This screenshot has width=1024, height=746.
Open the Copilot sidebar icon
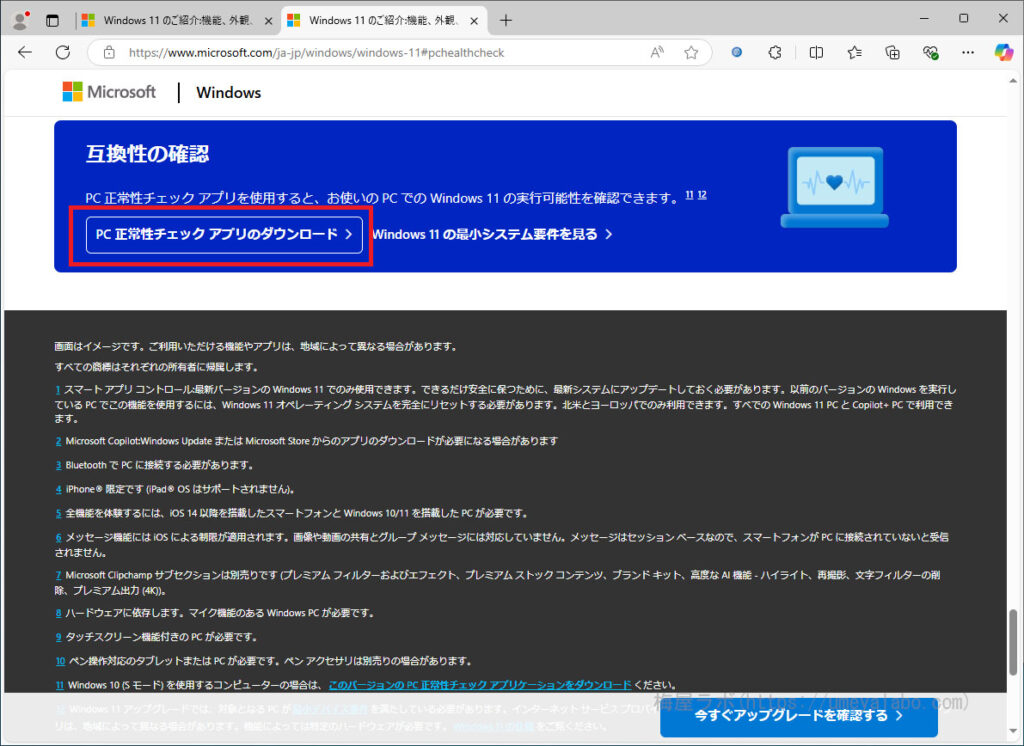click(1004, 52)
